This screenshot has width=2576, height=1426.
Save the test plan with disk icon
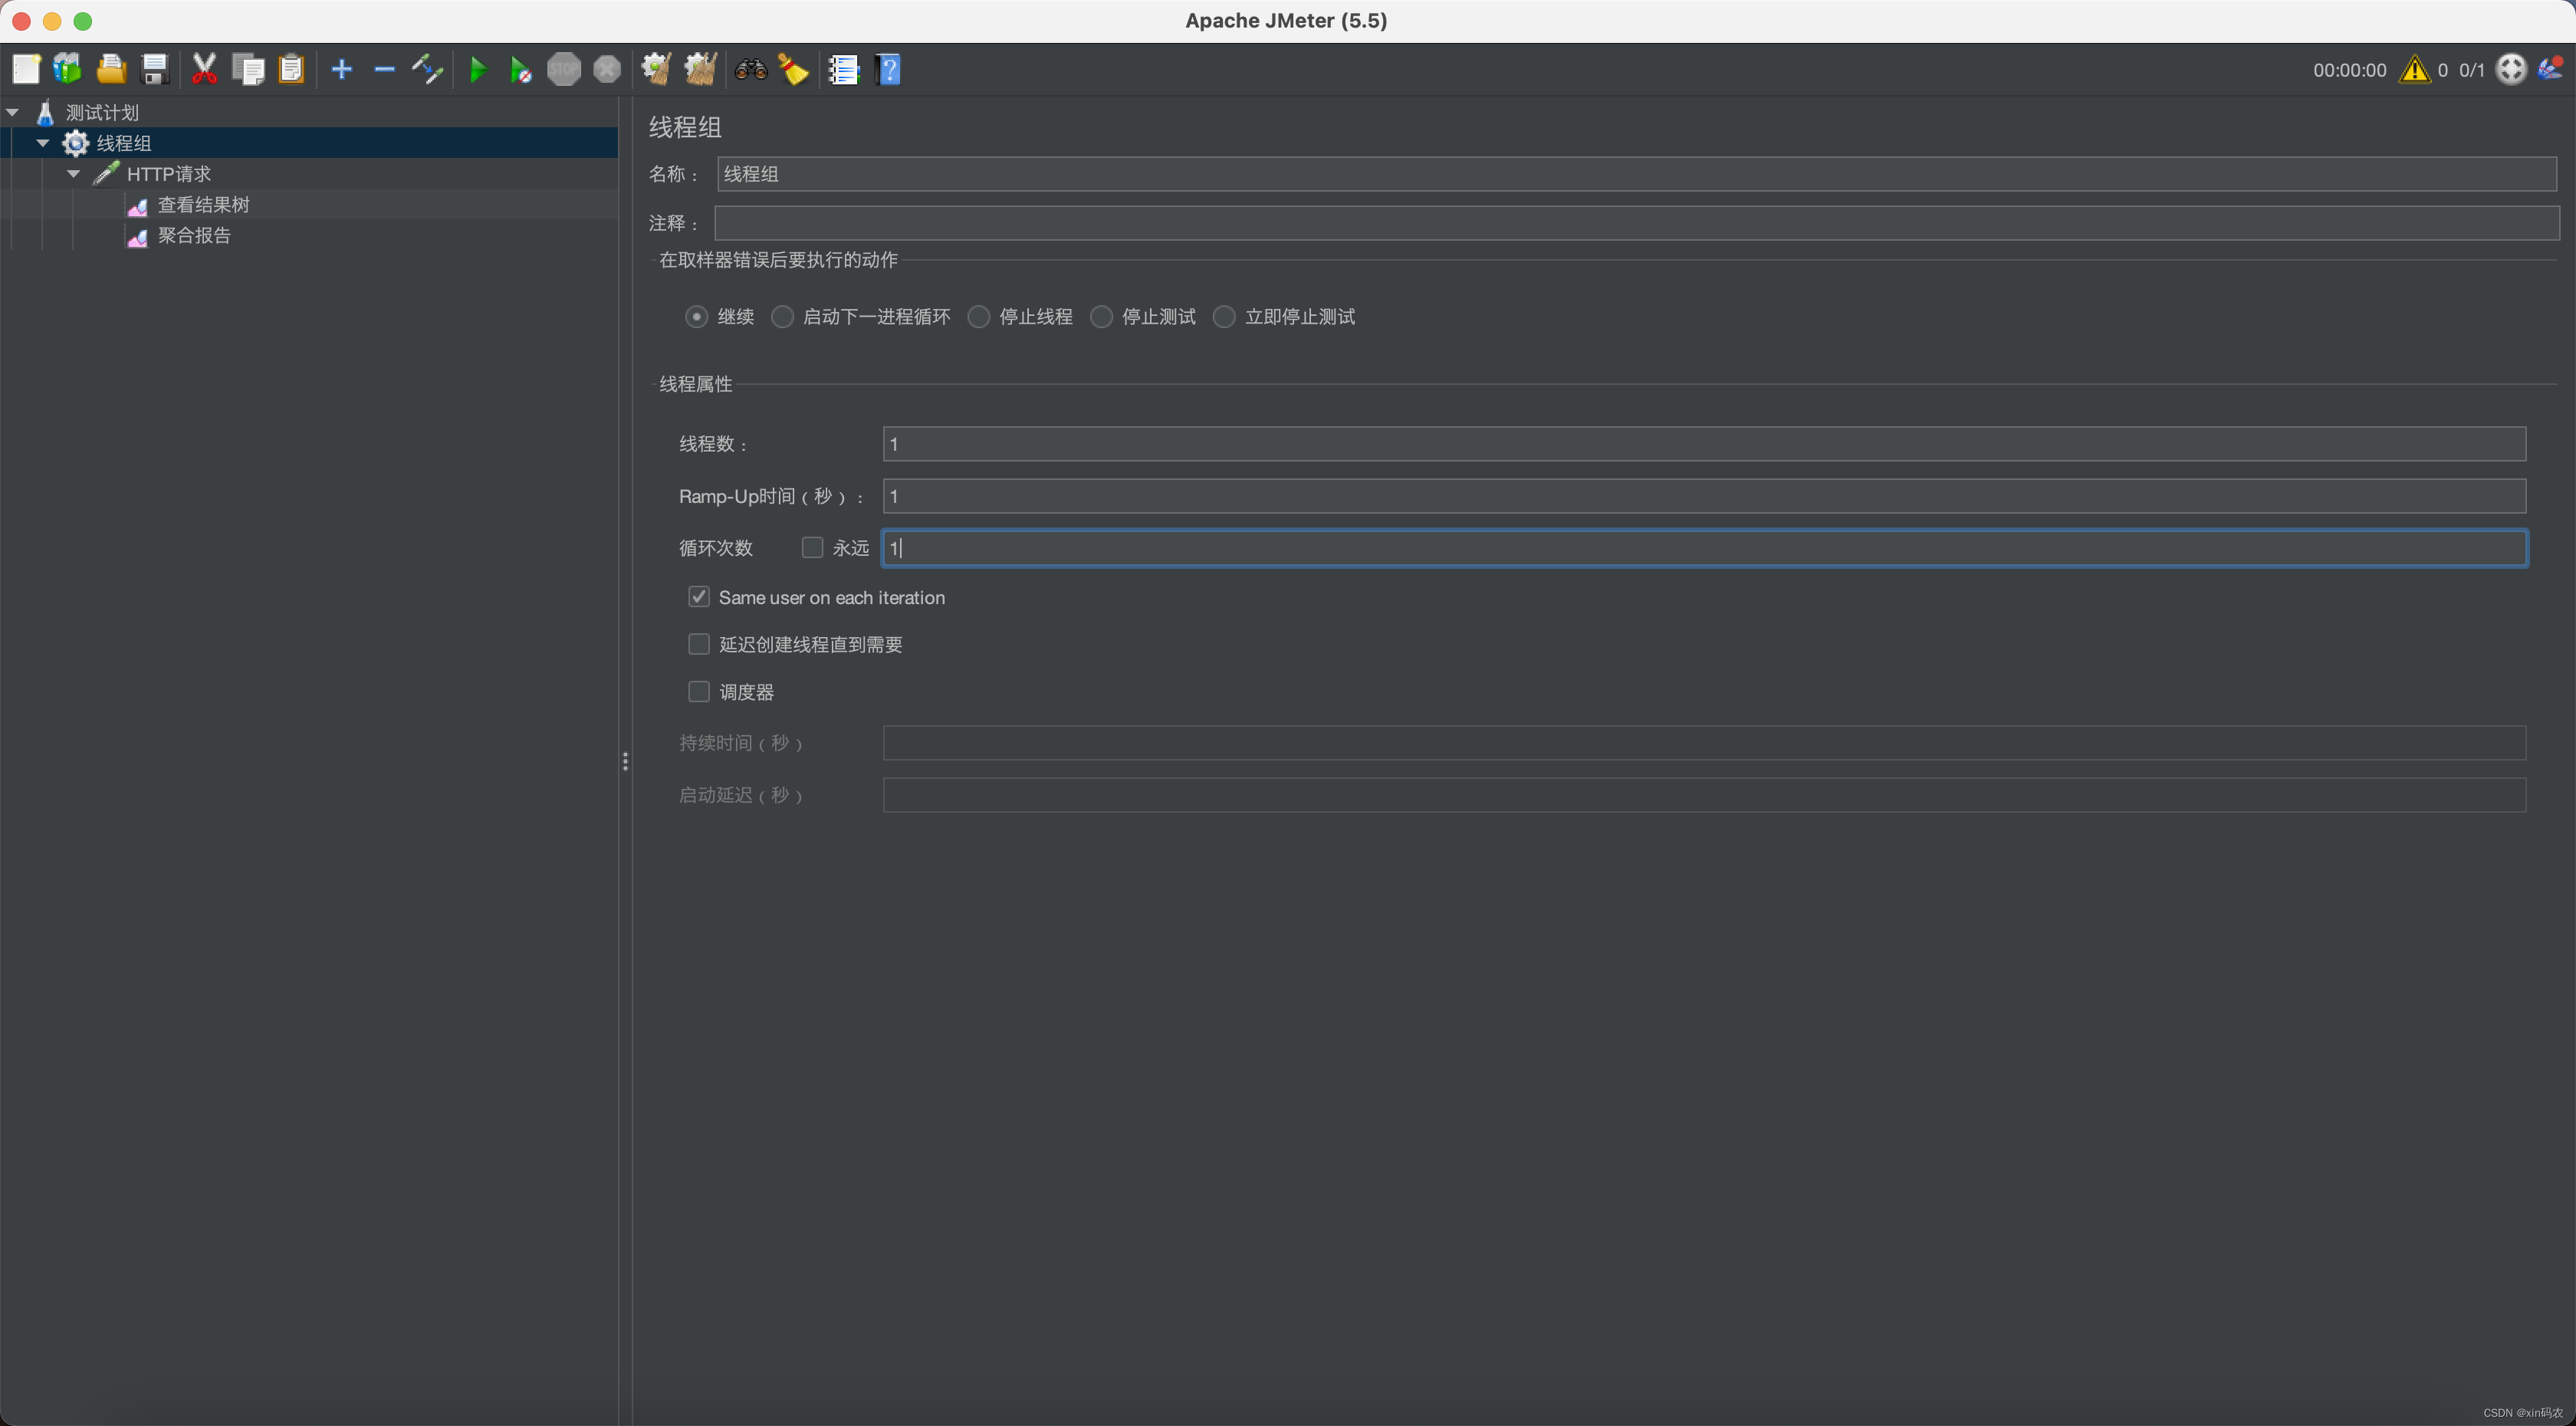[x=154, y=69]
